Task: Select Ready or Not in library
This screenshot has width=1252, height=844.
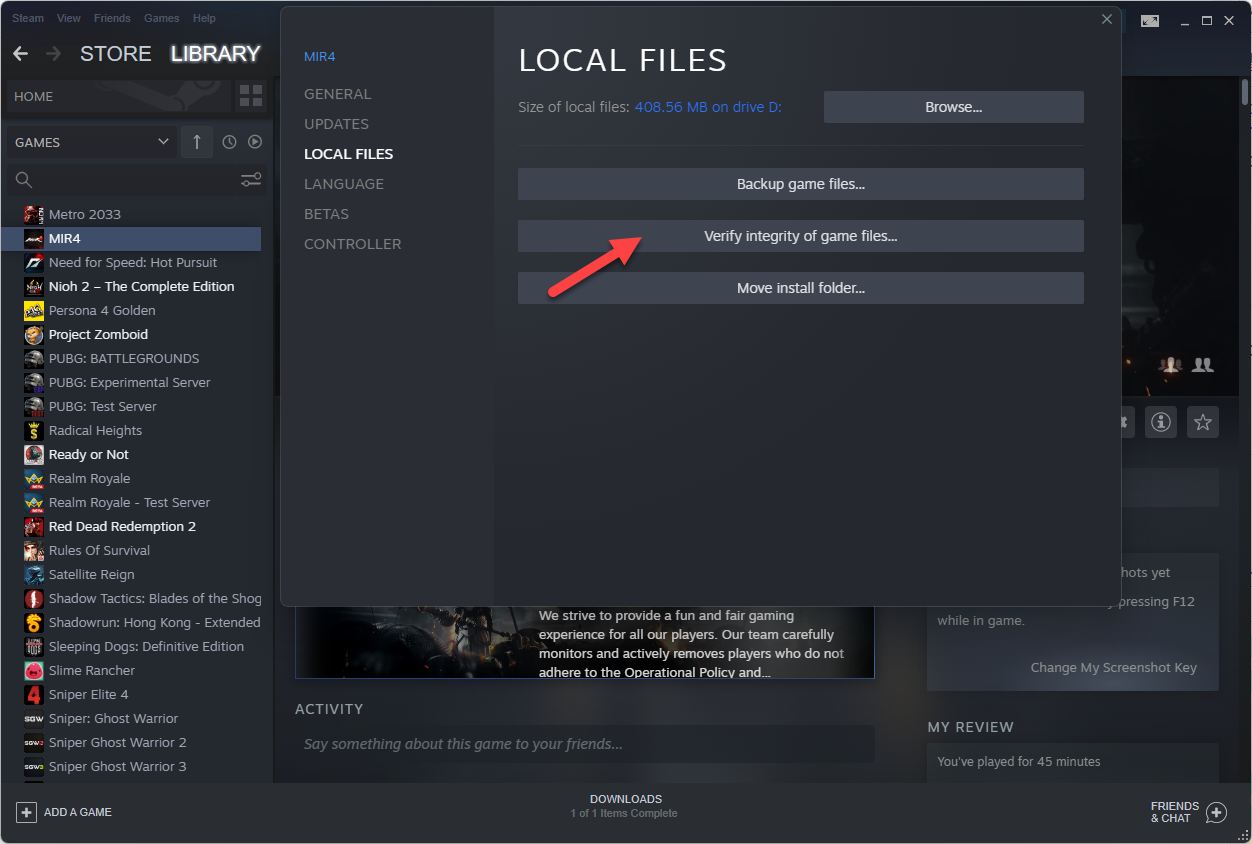Action: (x=89, y=454)
